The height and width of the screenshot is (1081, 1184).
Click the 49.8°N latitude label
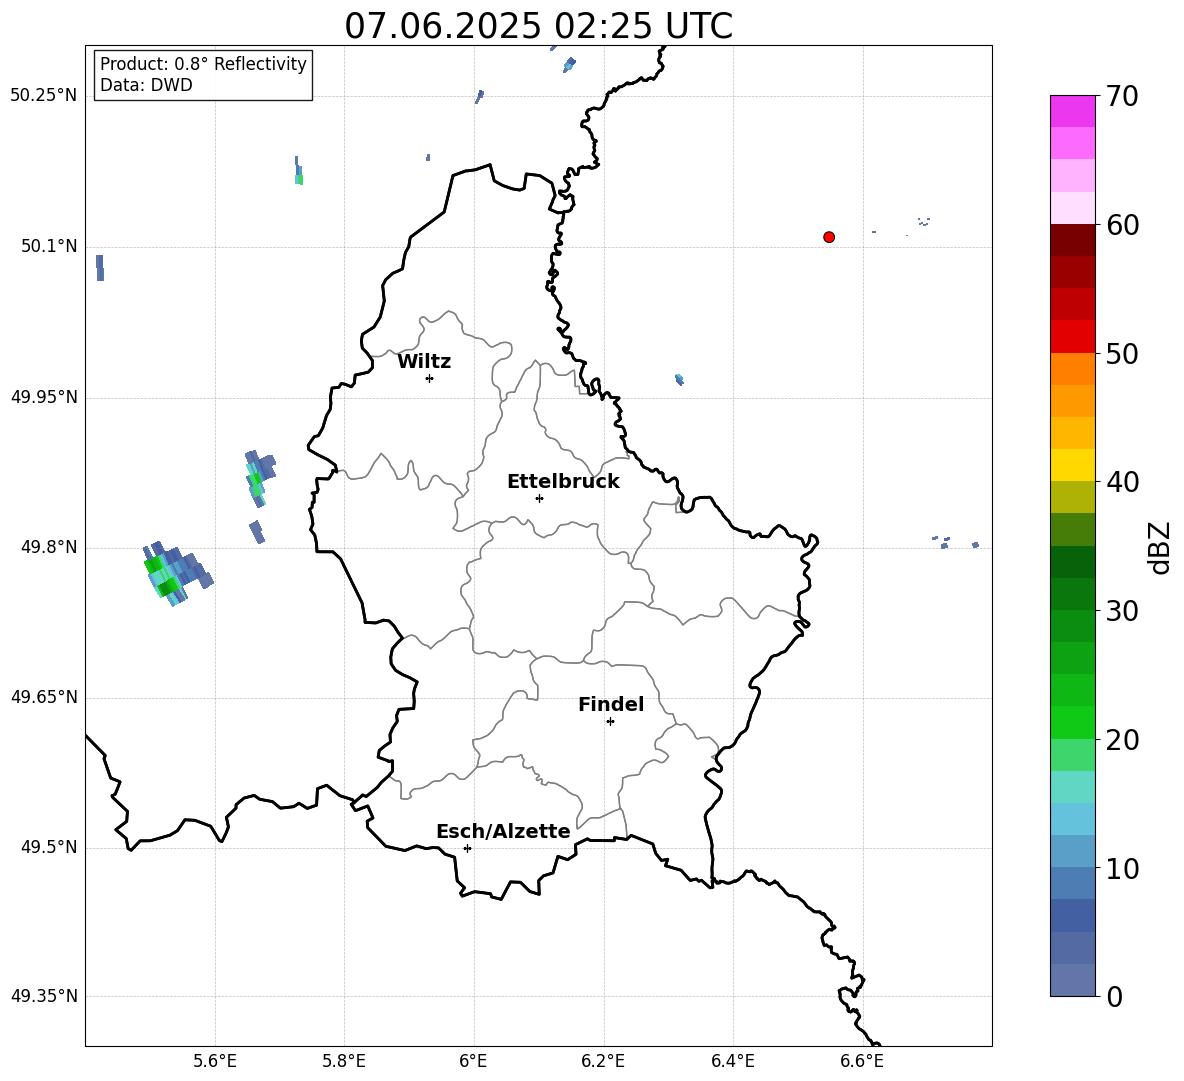(48, 547)
